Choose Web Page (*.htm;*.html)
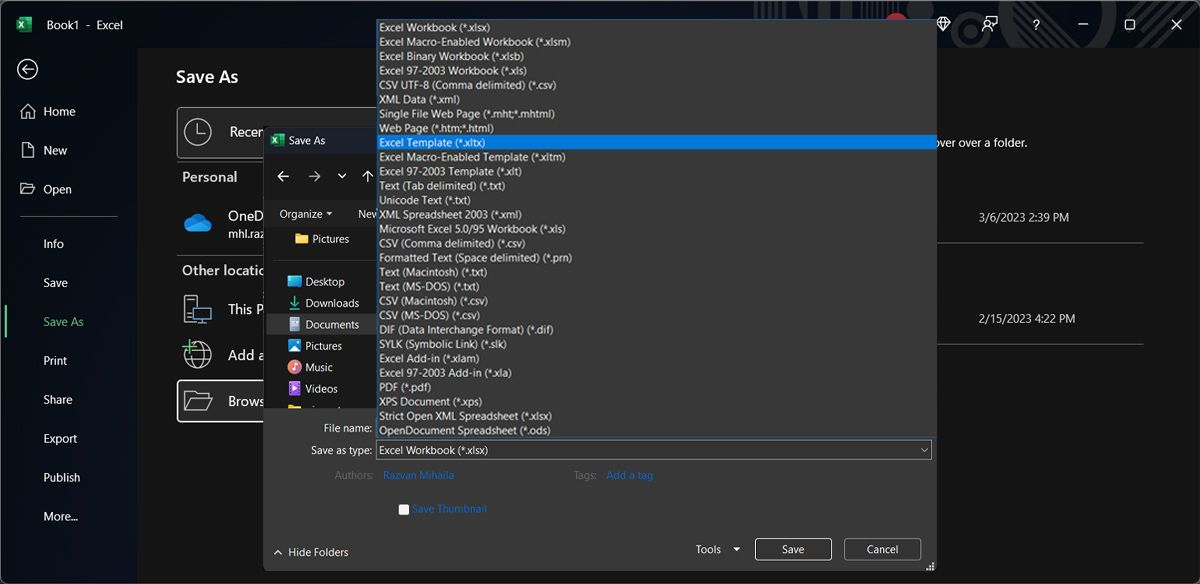1200x584 pixels. pyautogui.click(x=655, y=128)
